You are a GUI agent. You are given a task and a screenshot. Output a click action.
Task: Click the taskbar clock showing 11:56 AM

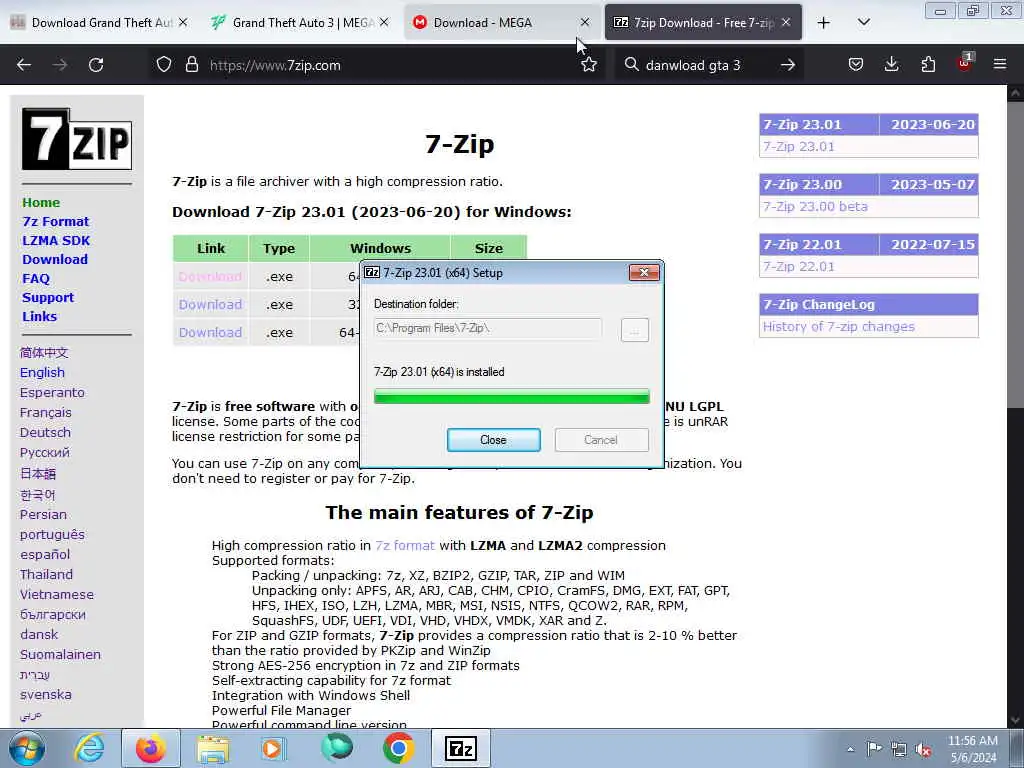(x=972, y=749)
